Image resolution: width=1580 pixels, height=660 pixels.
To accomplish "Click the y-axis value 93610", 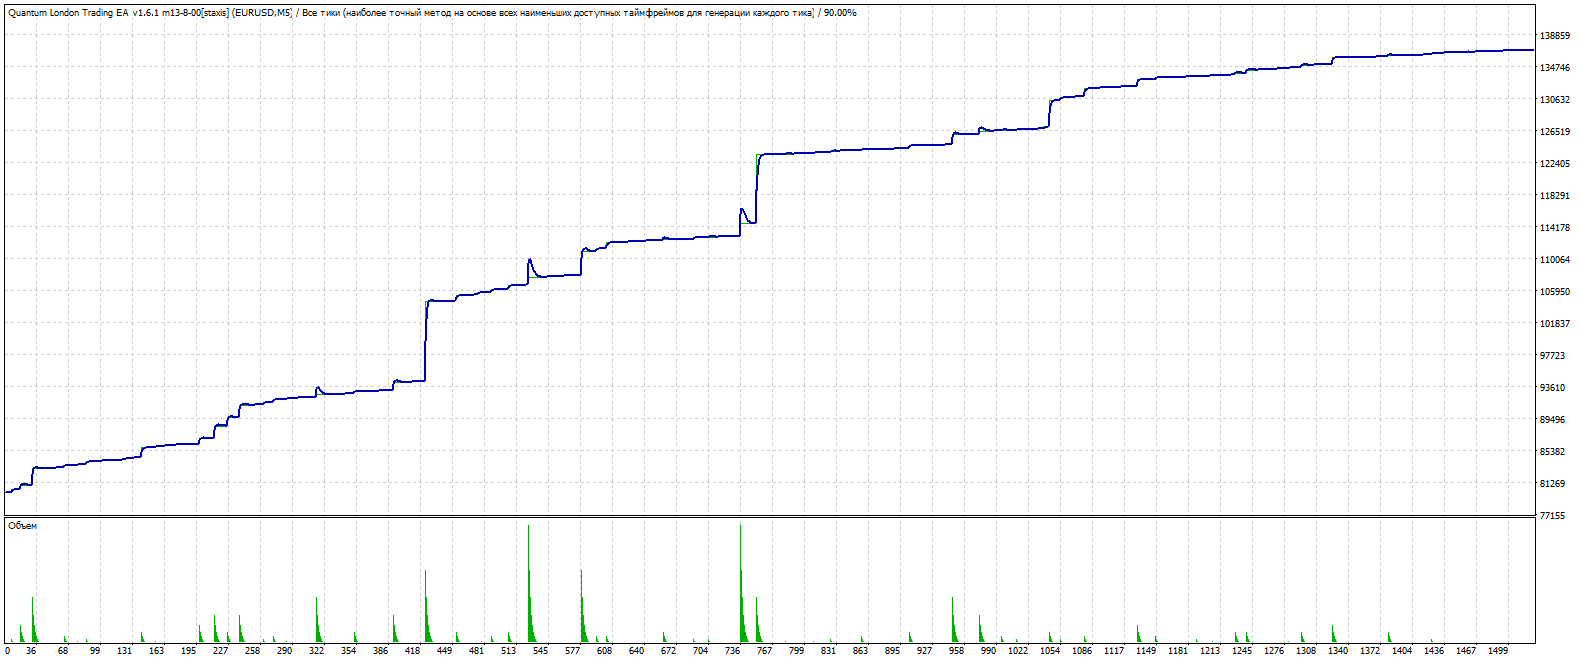I will click(1553, 388).
